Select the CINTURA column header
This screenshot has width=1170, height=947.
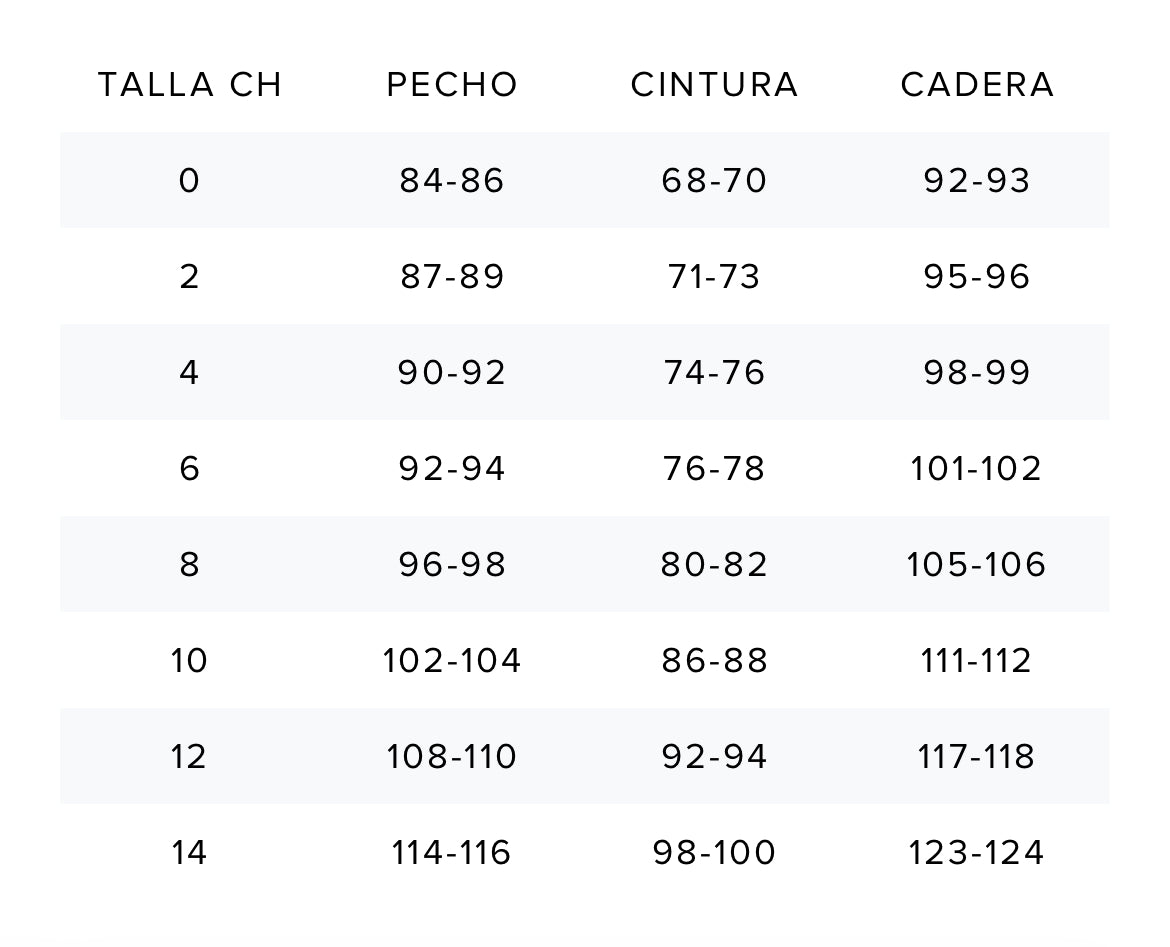coord(714,85)
